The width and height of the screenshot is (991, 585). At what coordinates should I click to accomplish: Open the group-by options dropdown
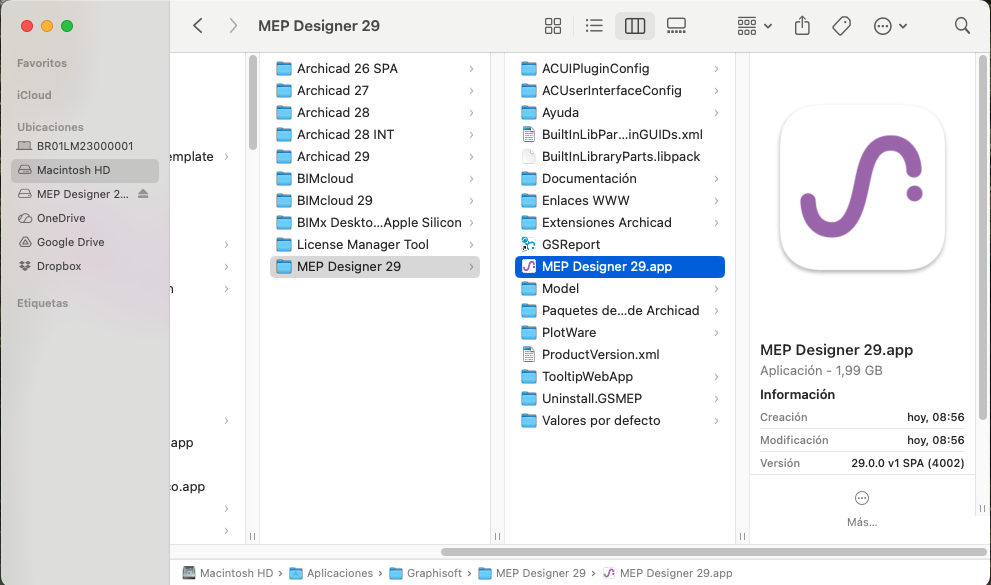755,26
